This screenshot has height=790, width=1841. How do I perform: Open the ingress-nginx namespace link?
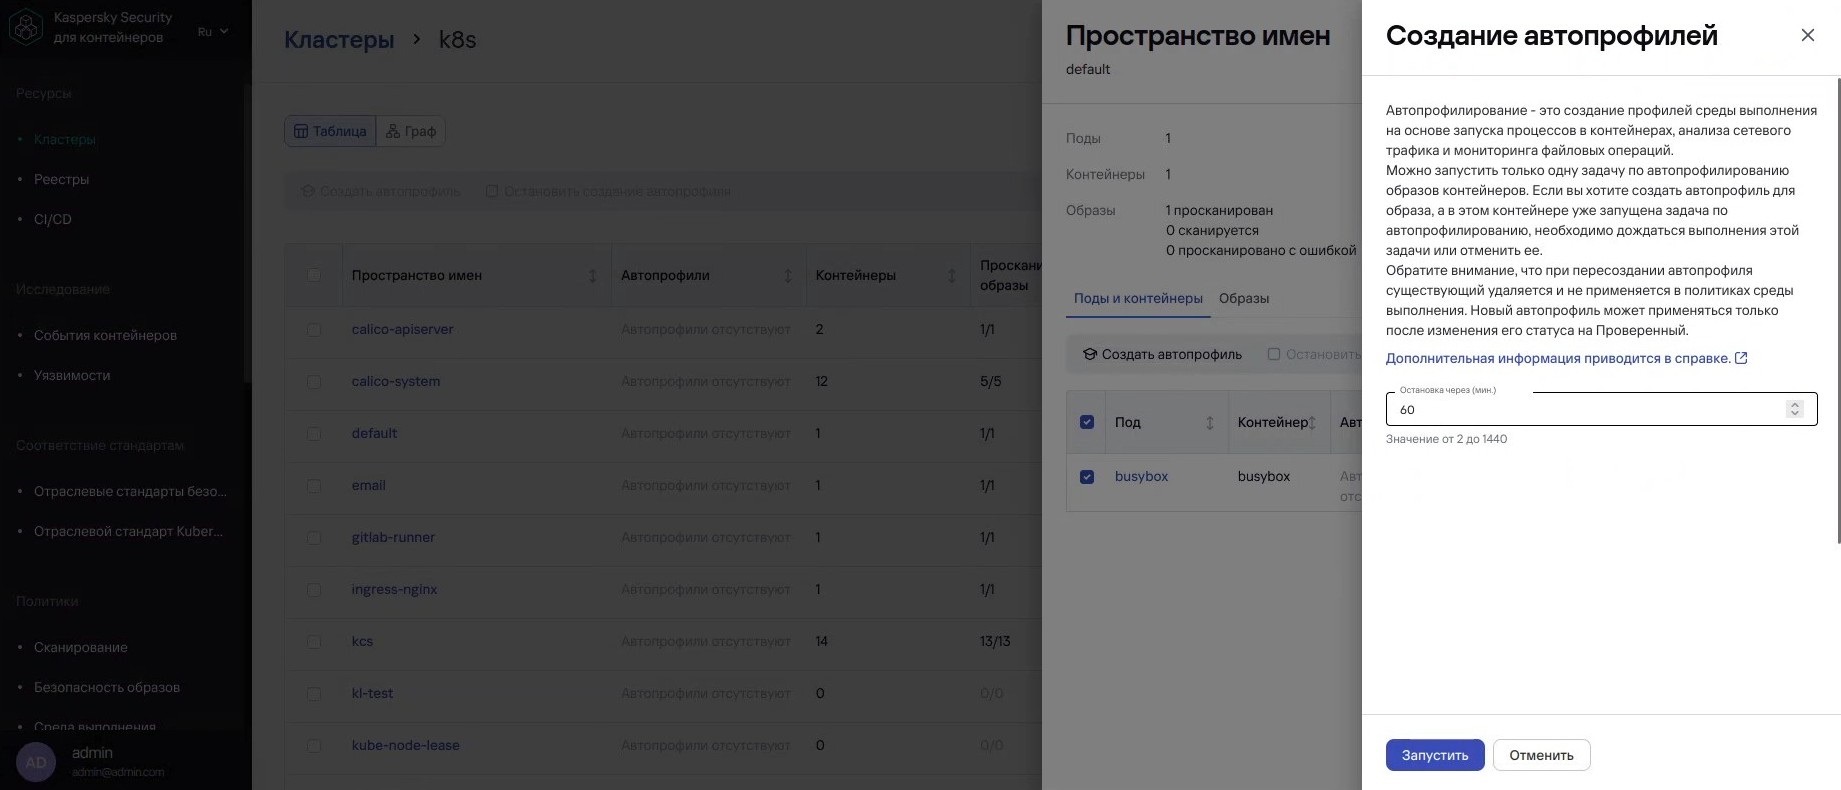click(x=394, y=589)
